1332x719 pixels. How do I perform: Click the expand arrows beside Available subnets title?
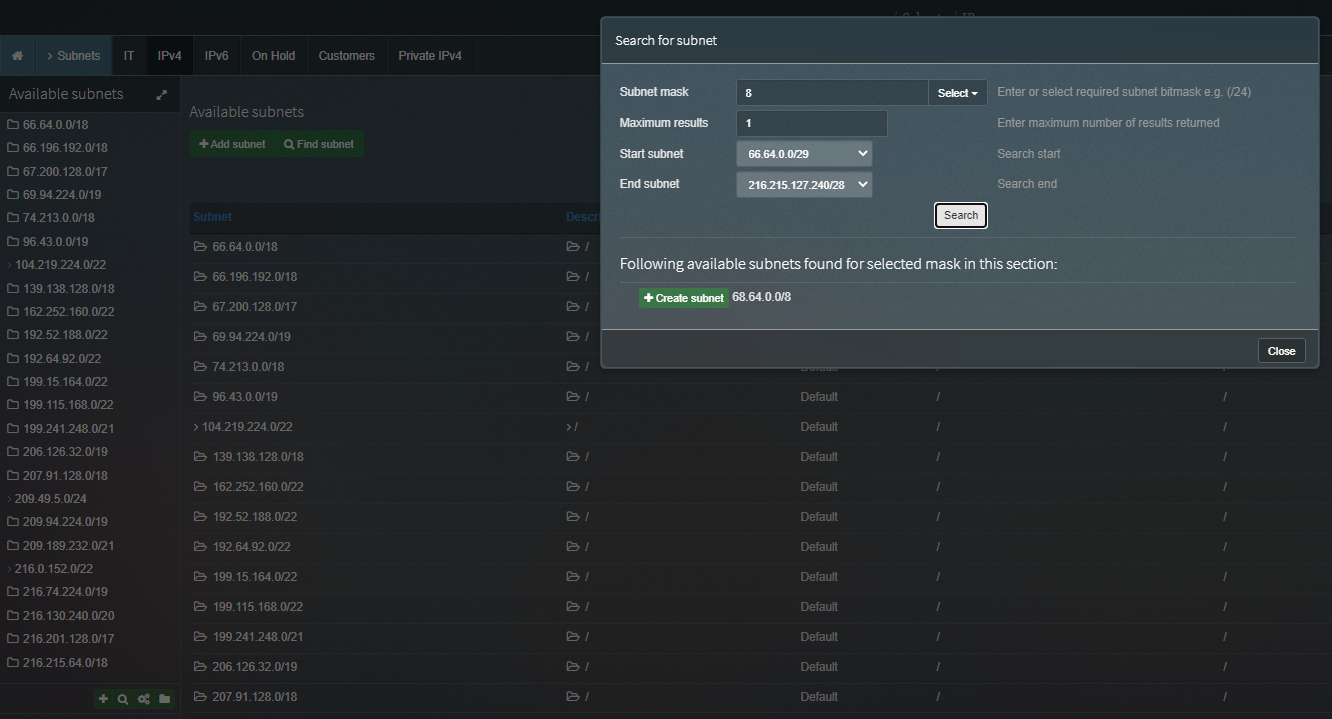[x=160, y=94]
